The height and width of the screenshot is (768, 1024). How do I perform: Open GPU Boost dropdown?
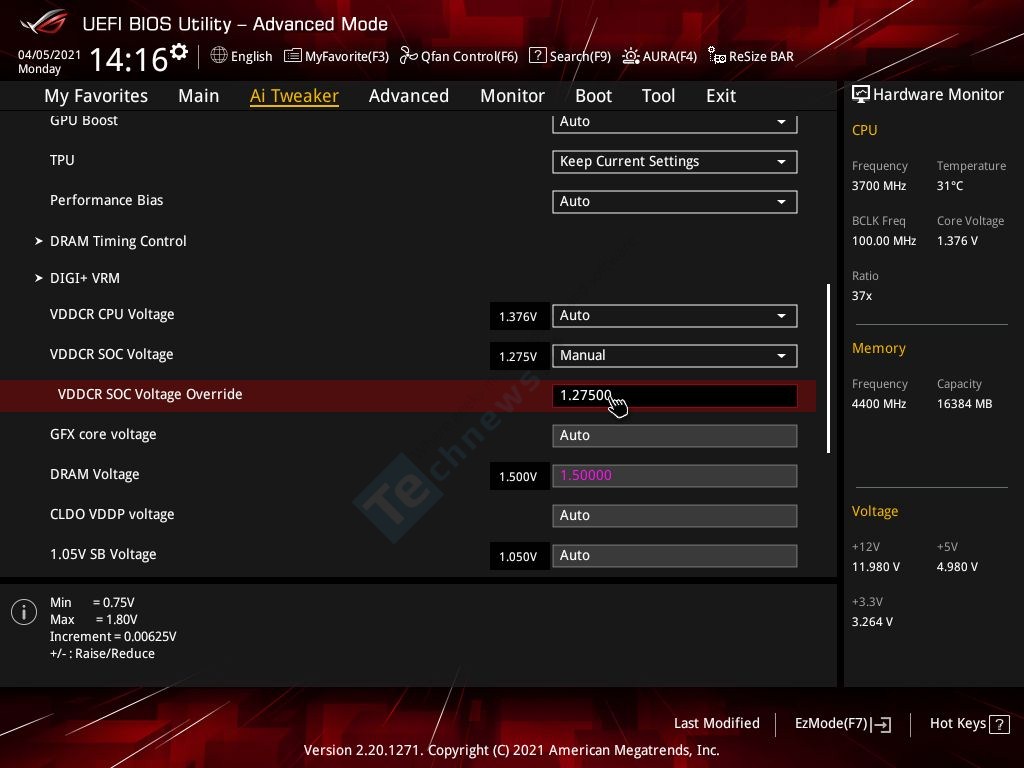[675, 122]
